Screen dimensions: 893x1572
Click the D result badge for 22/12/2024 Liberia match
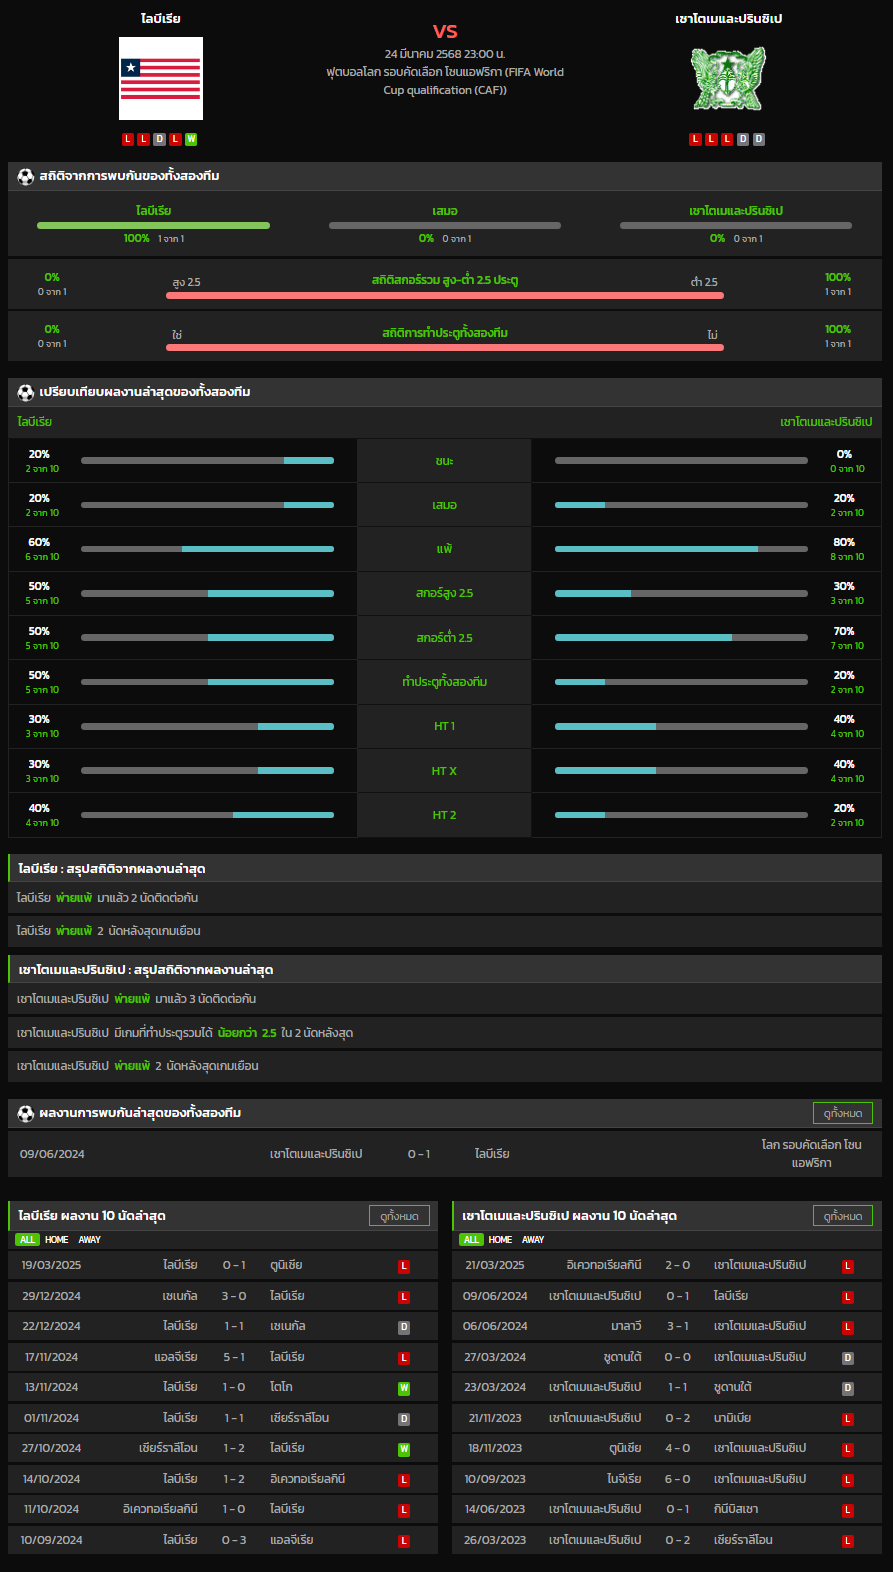[x=404, y=1327]
